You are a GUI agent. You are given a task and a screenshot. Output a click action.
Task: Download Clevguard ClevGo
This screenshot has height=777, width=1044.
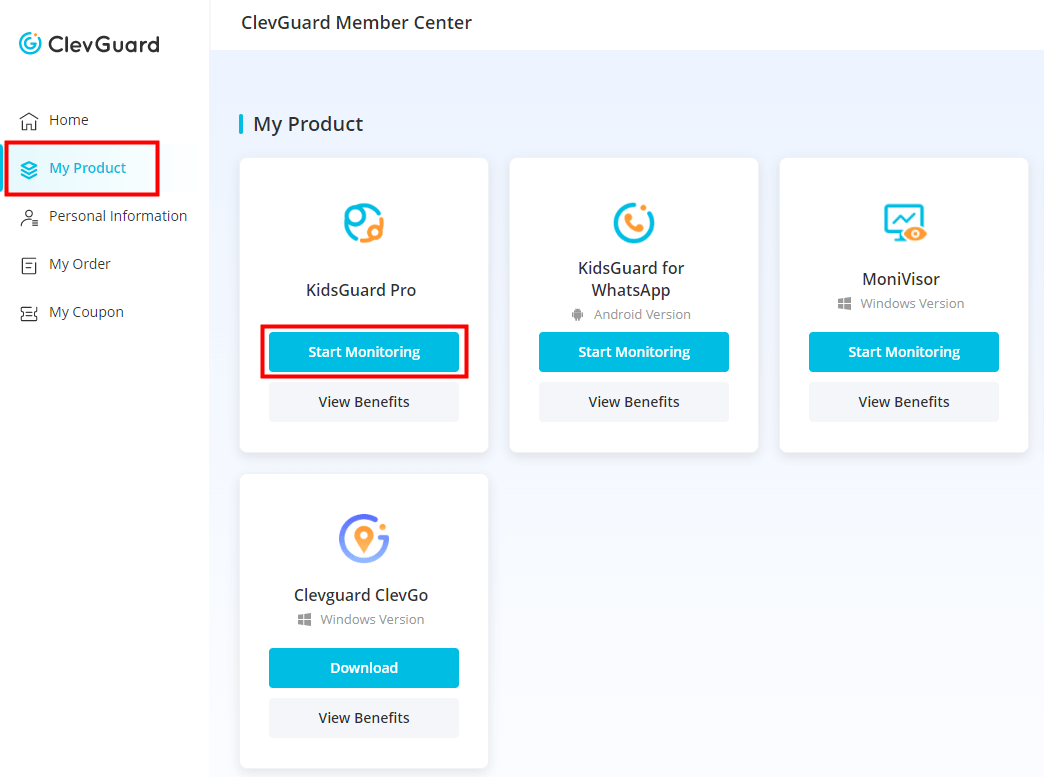pos(364,668)
